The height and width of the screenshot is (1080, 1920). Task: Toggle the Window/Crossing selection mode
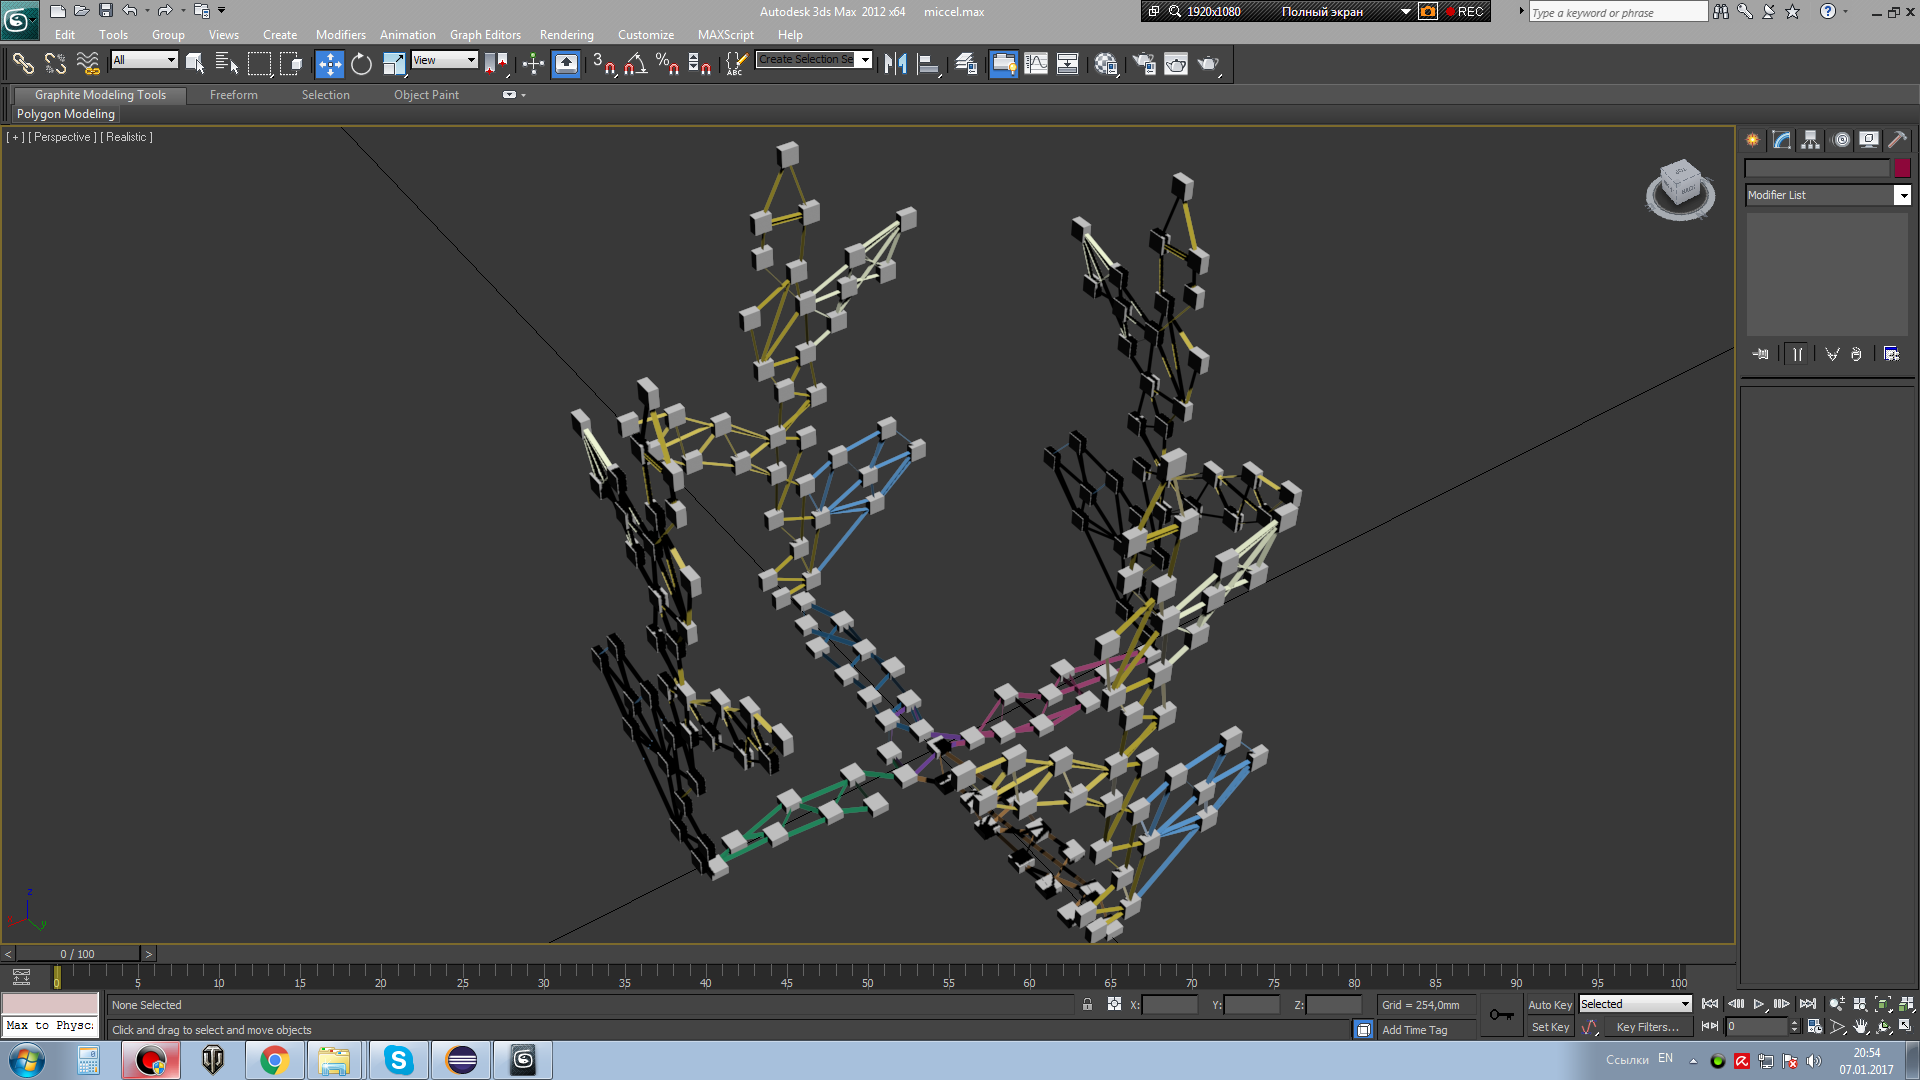point(291,64)
